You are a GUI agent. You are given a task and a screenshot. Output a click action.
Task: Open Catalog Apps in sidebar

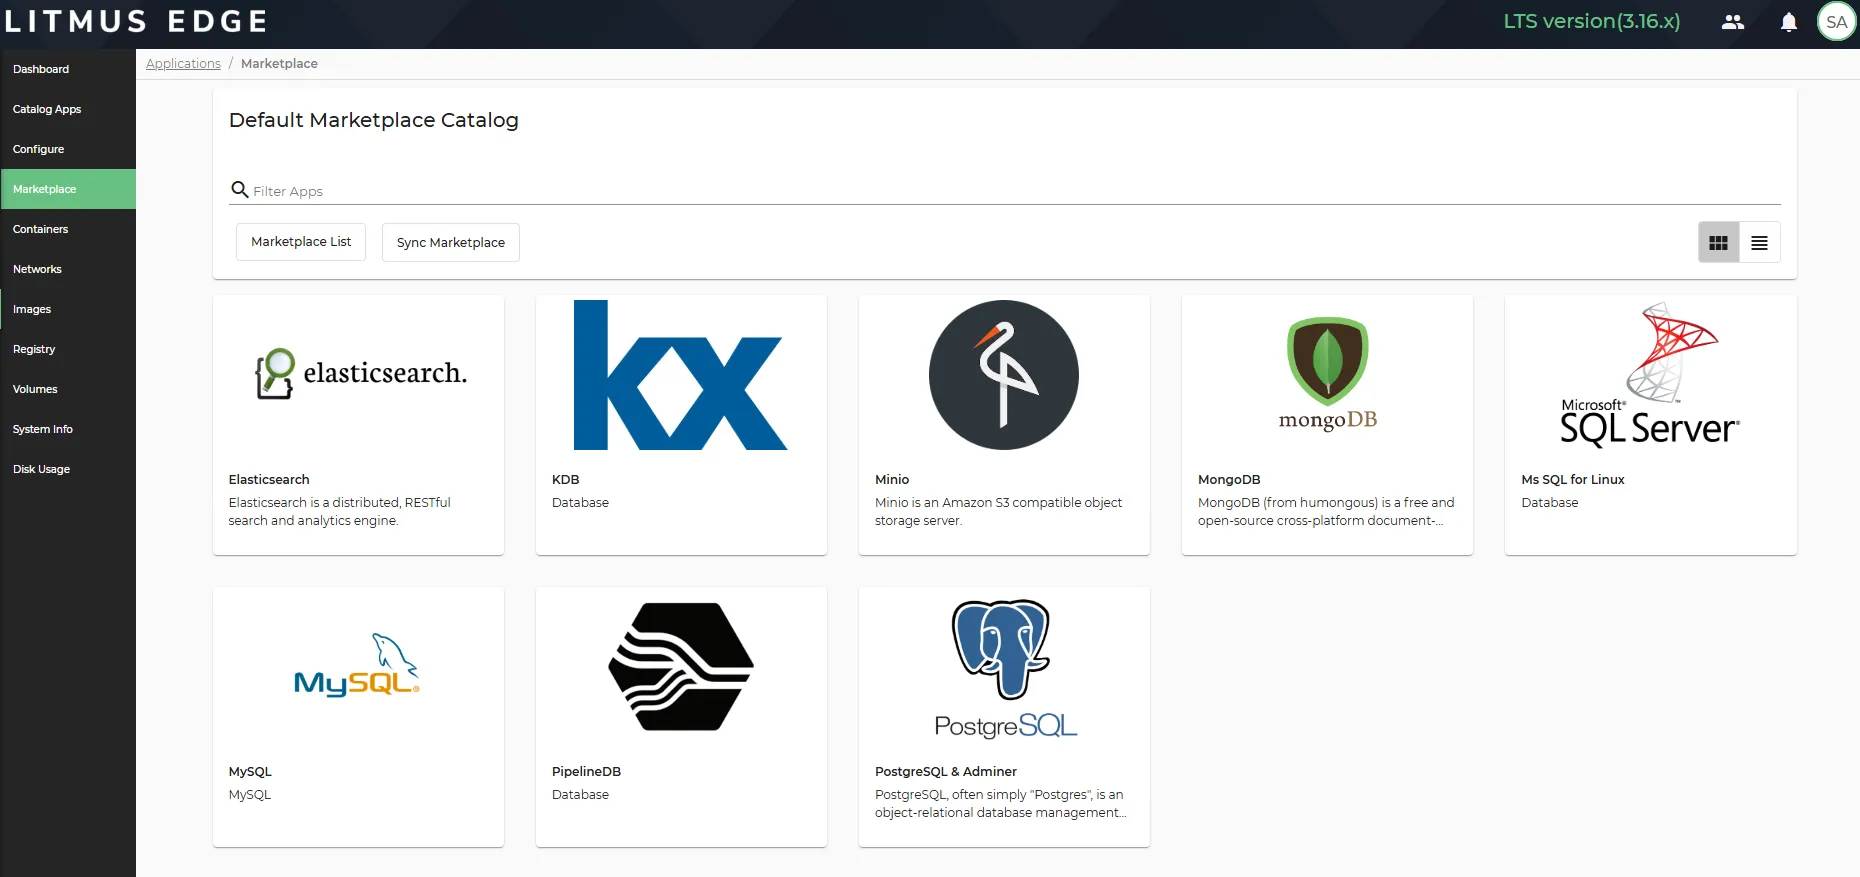68,109
